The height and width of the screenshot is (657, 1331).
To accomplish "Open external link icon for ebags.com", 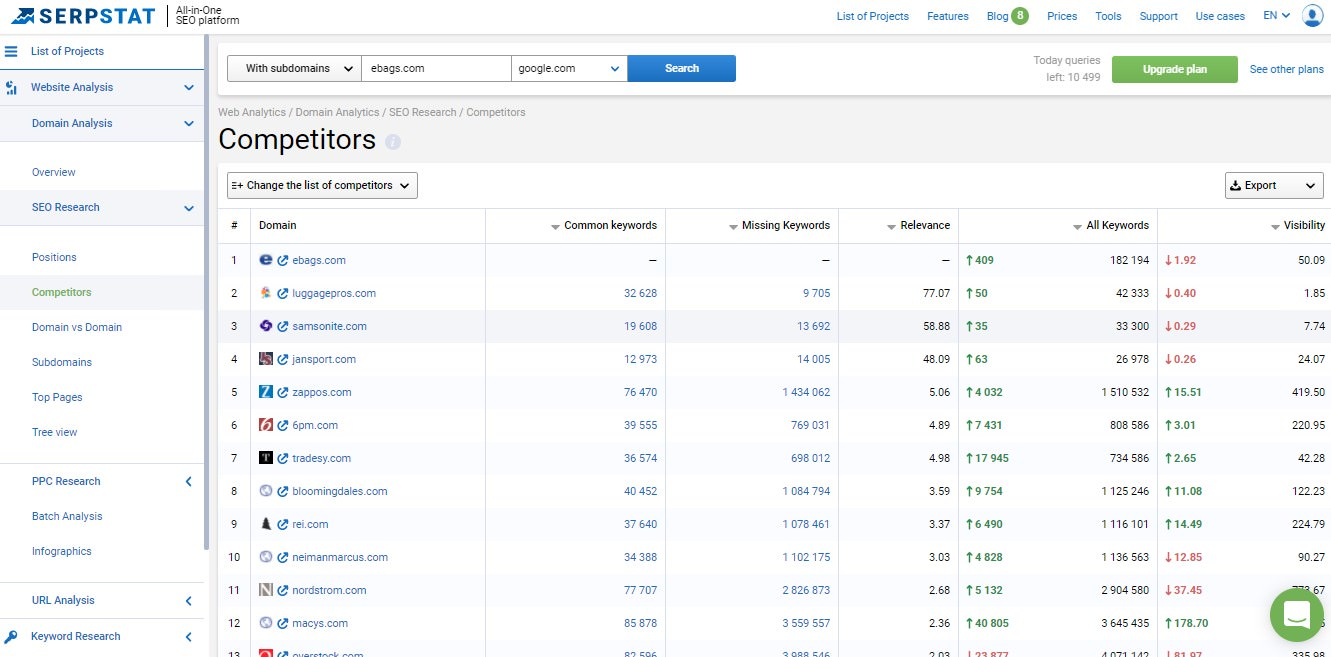I will click(x=283, y=261).
